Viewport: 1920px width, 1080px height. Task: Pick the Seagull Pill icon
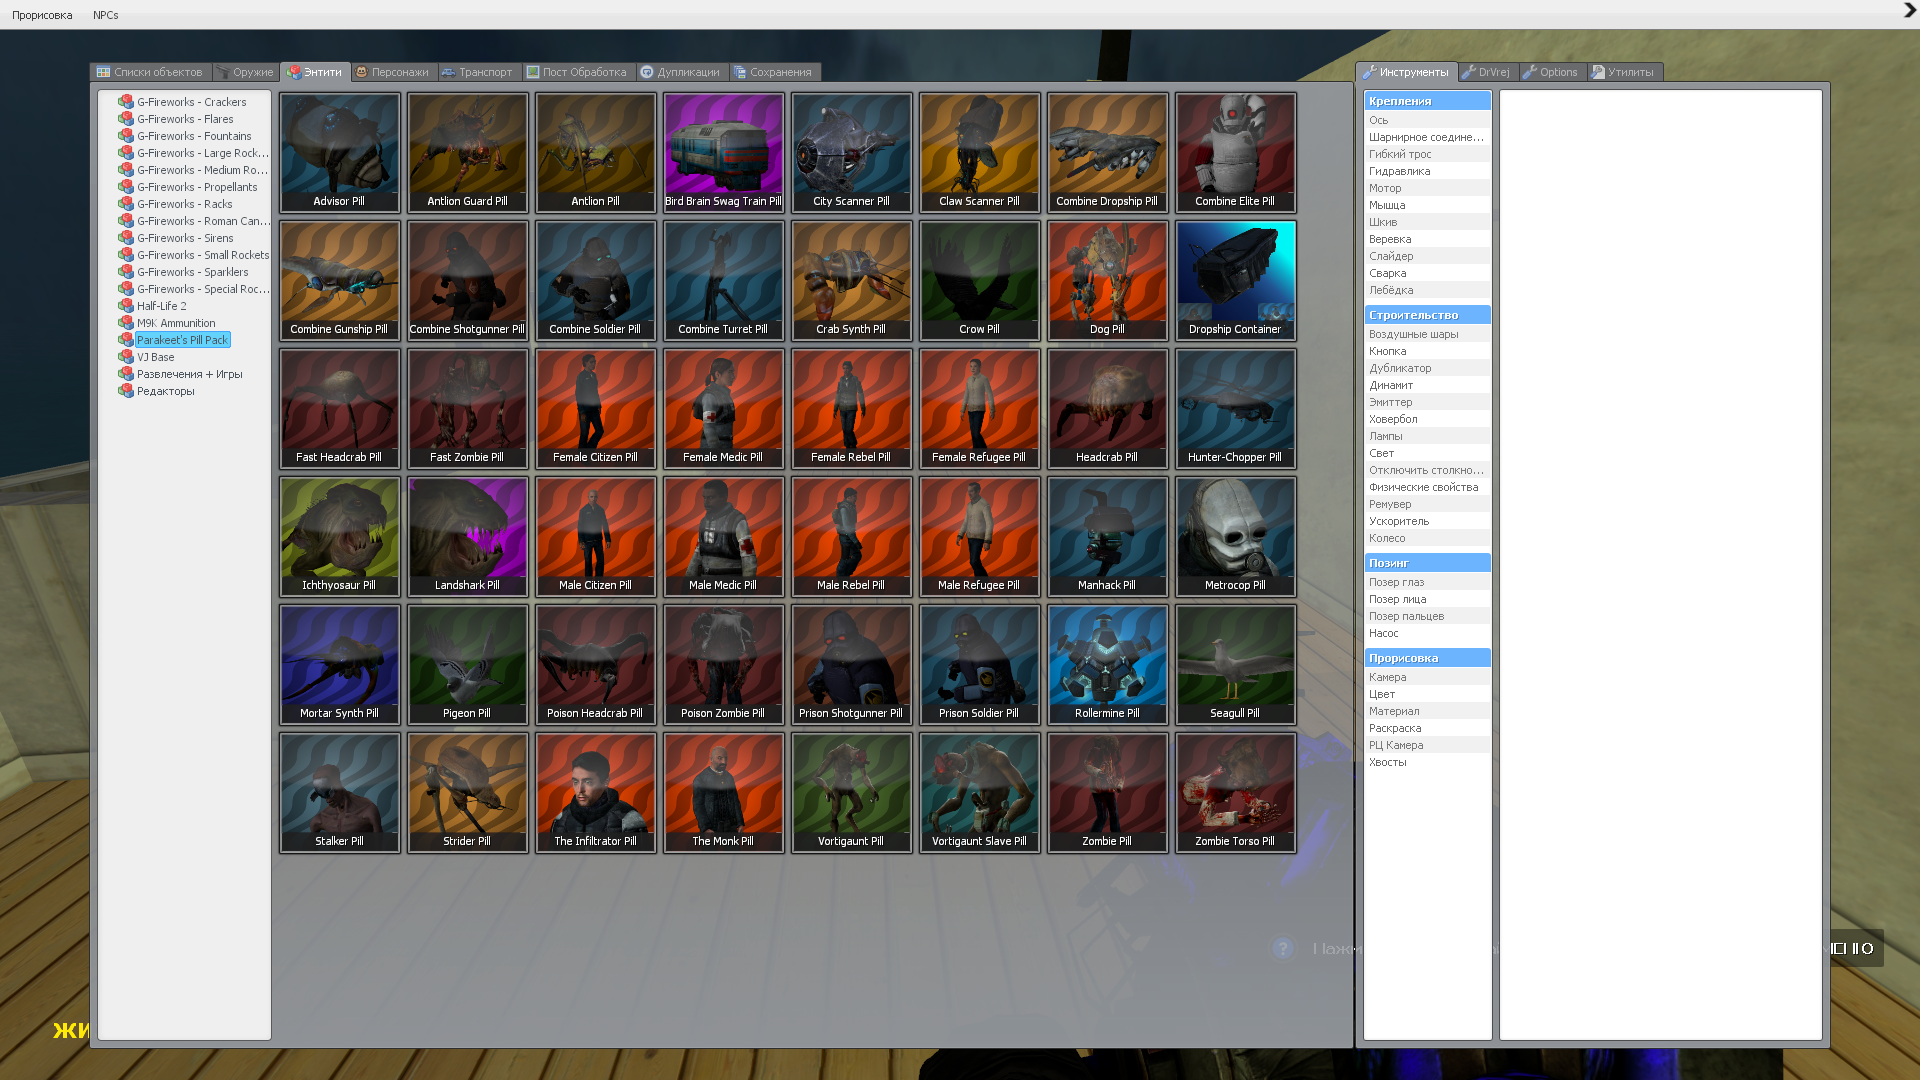coord(1236,664)
